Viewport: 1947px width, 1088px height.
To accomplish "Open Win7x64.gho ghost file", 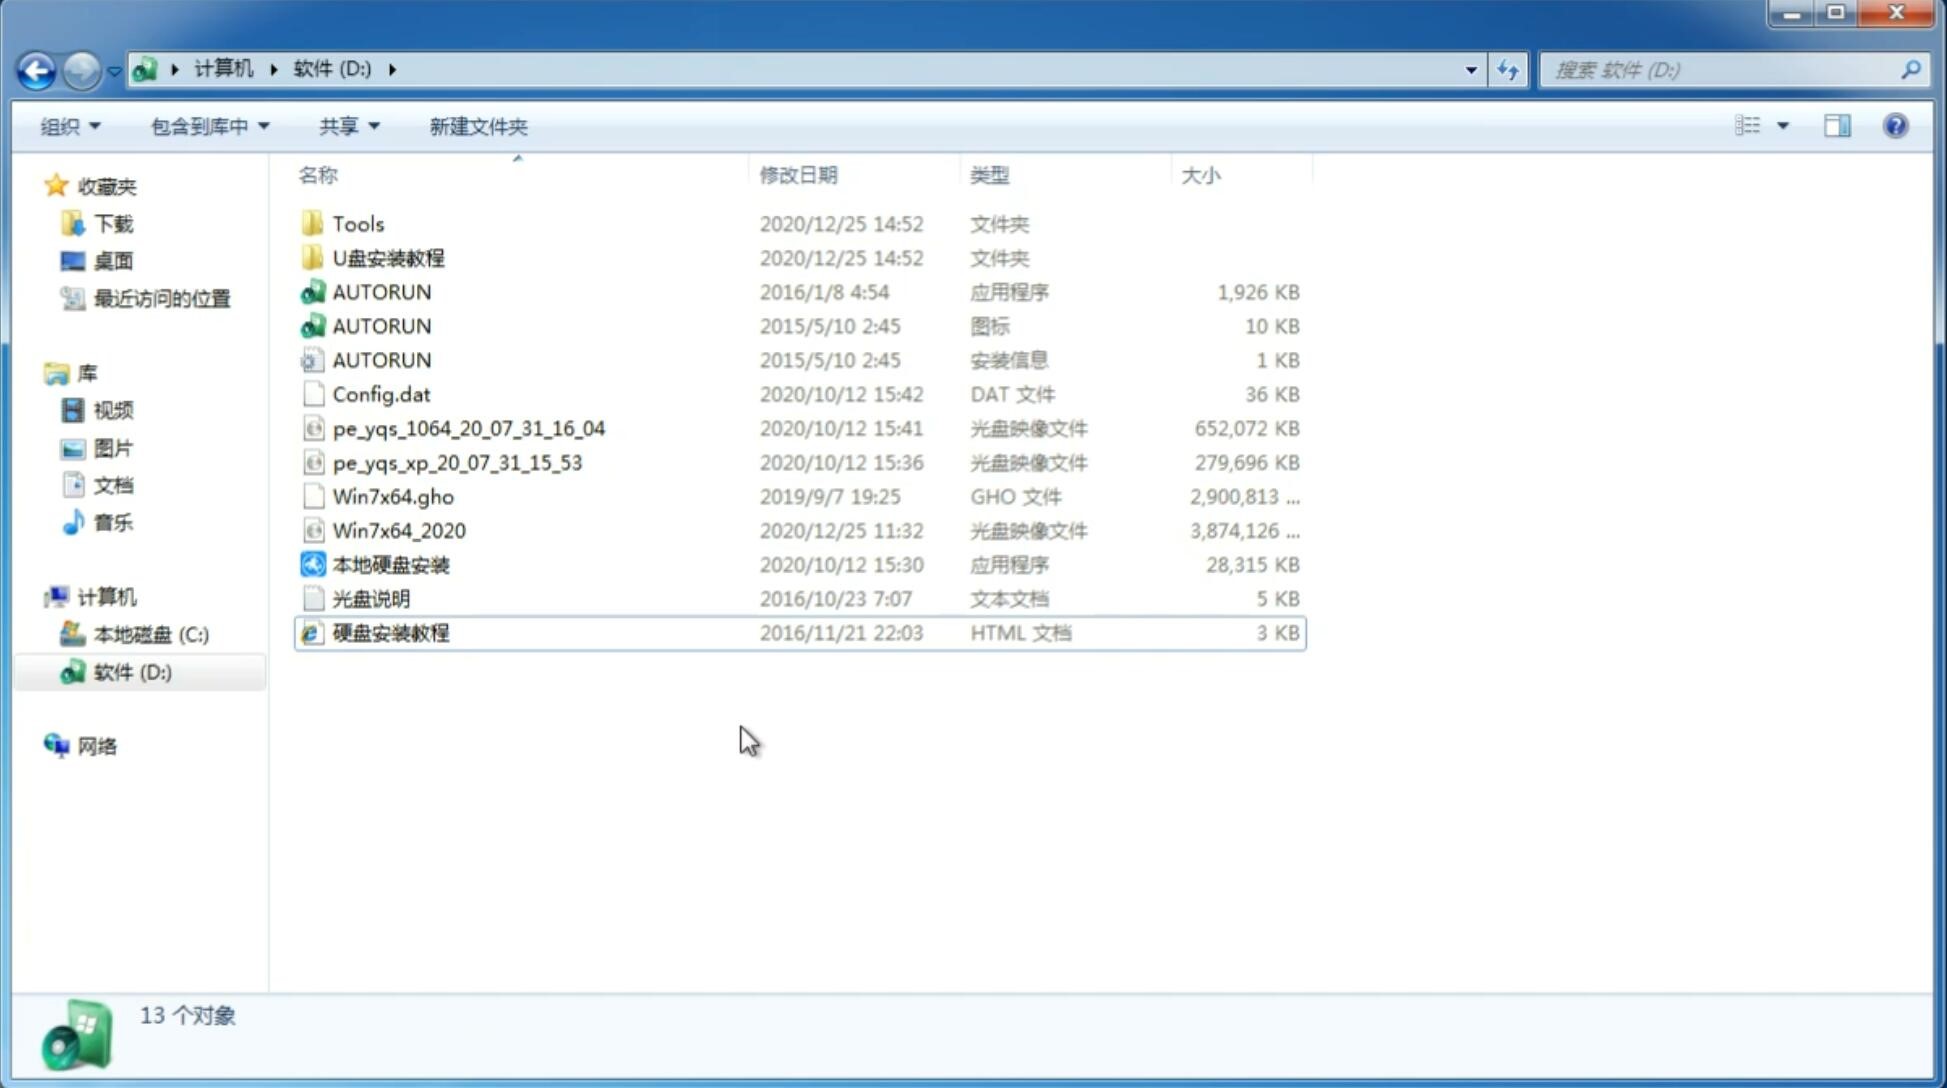I will click(x=393, y=496).
